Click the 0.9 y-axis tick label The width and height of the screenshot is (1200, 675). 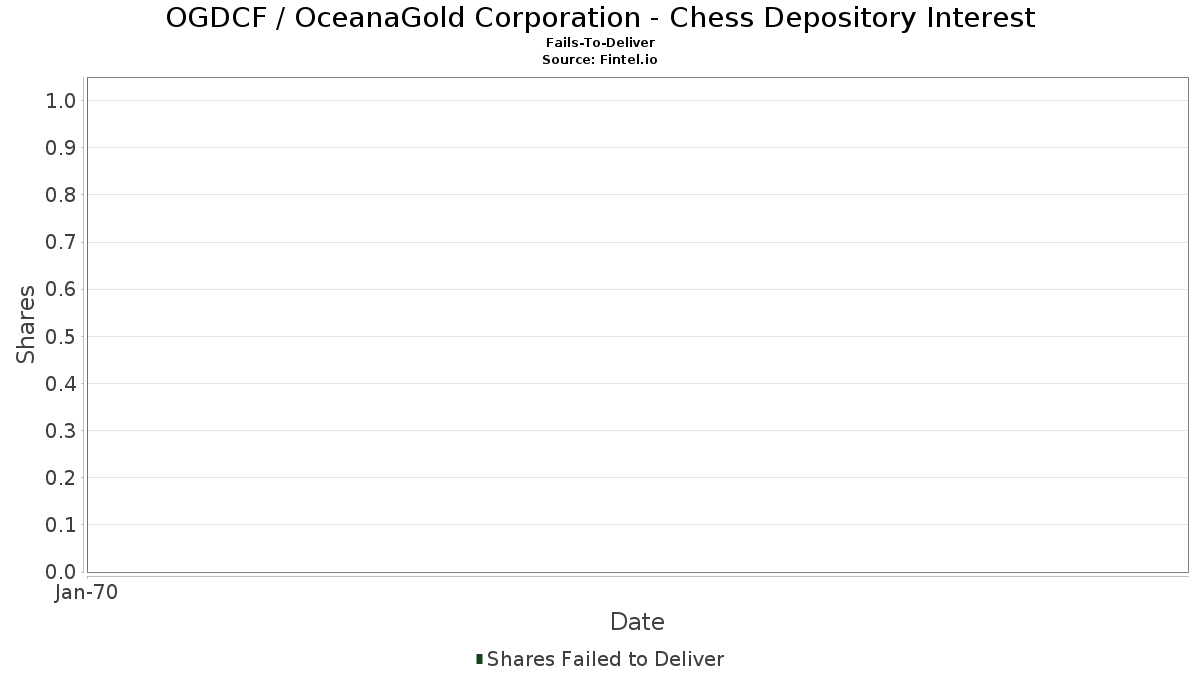(x=61, y=148)
